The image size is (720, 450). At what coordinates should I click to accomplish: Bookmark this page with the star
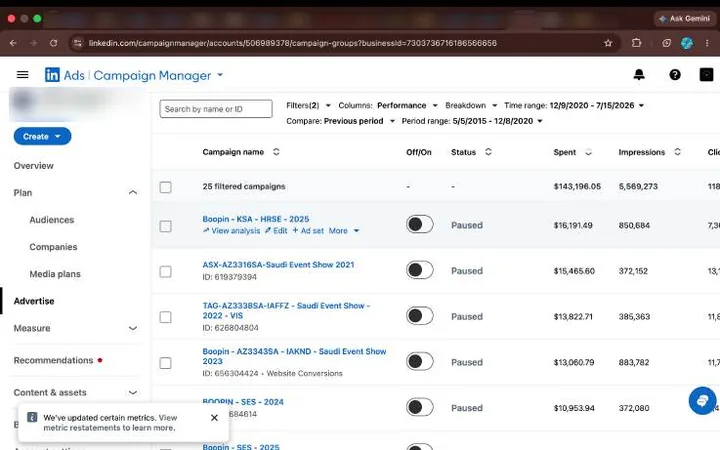tap(608, 43)
